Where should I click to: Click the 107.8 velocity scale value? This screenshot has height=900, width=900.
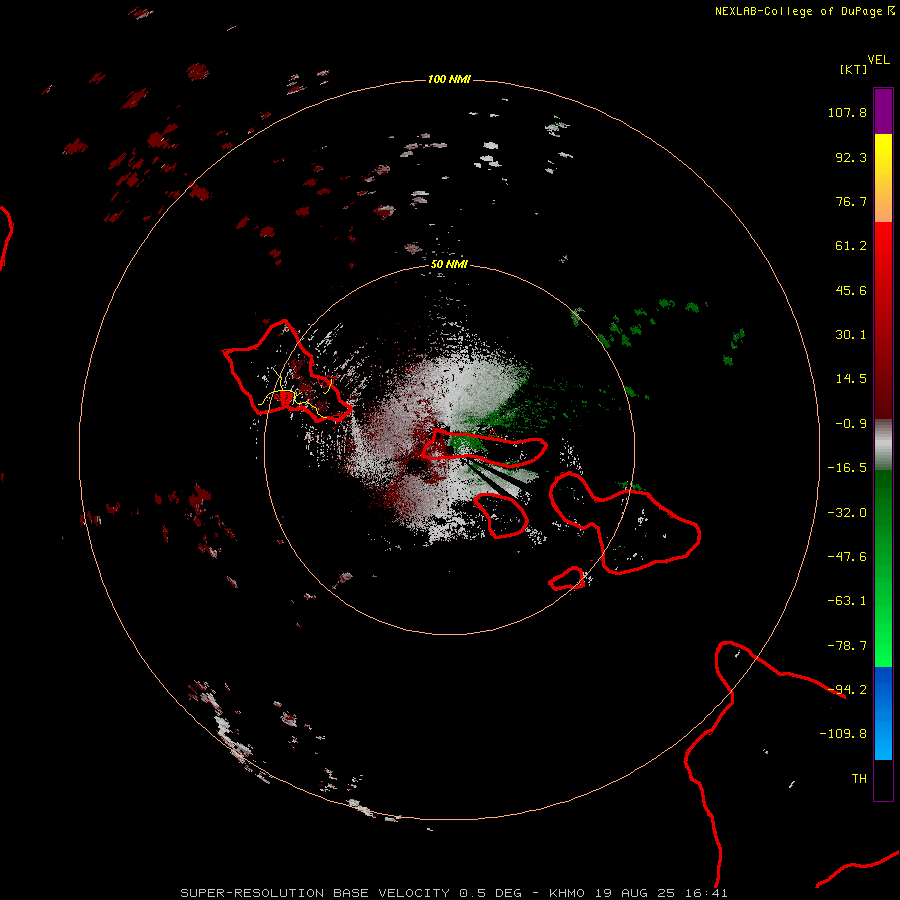pyautogui.click(x=847, y=112)
